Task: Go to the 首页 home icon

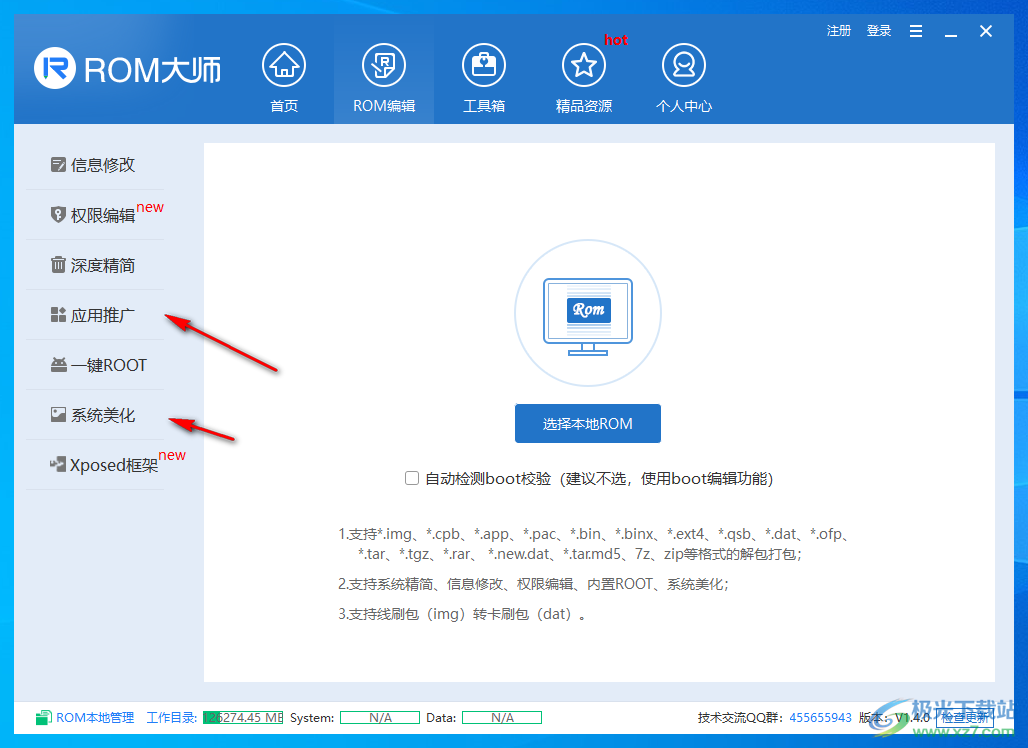Action: [284, 65]
